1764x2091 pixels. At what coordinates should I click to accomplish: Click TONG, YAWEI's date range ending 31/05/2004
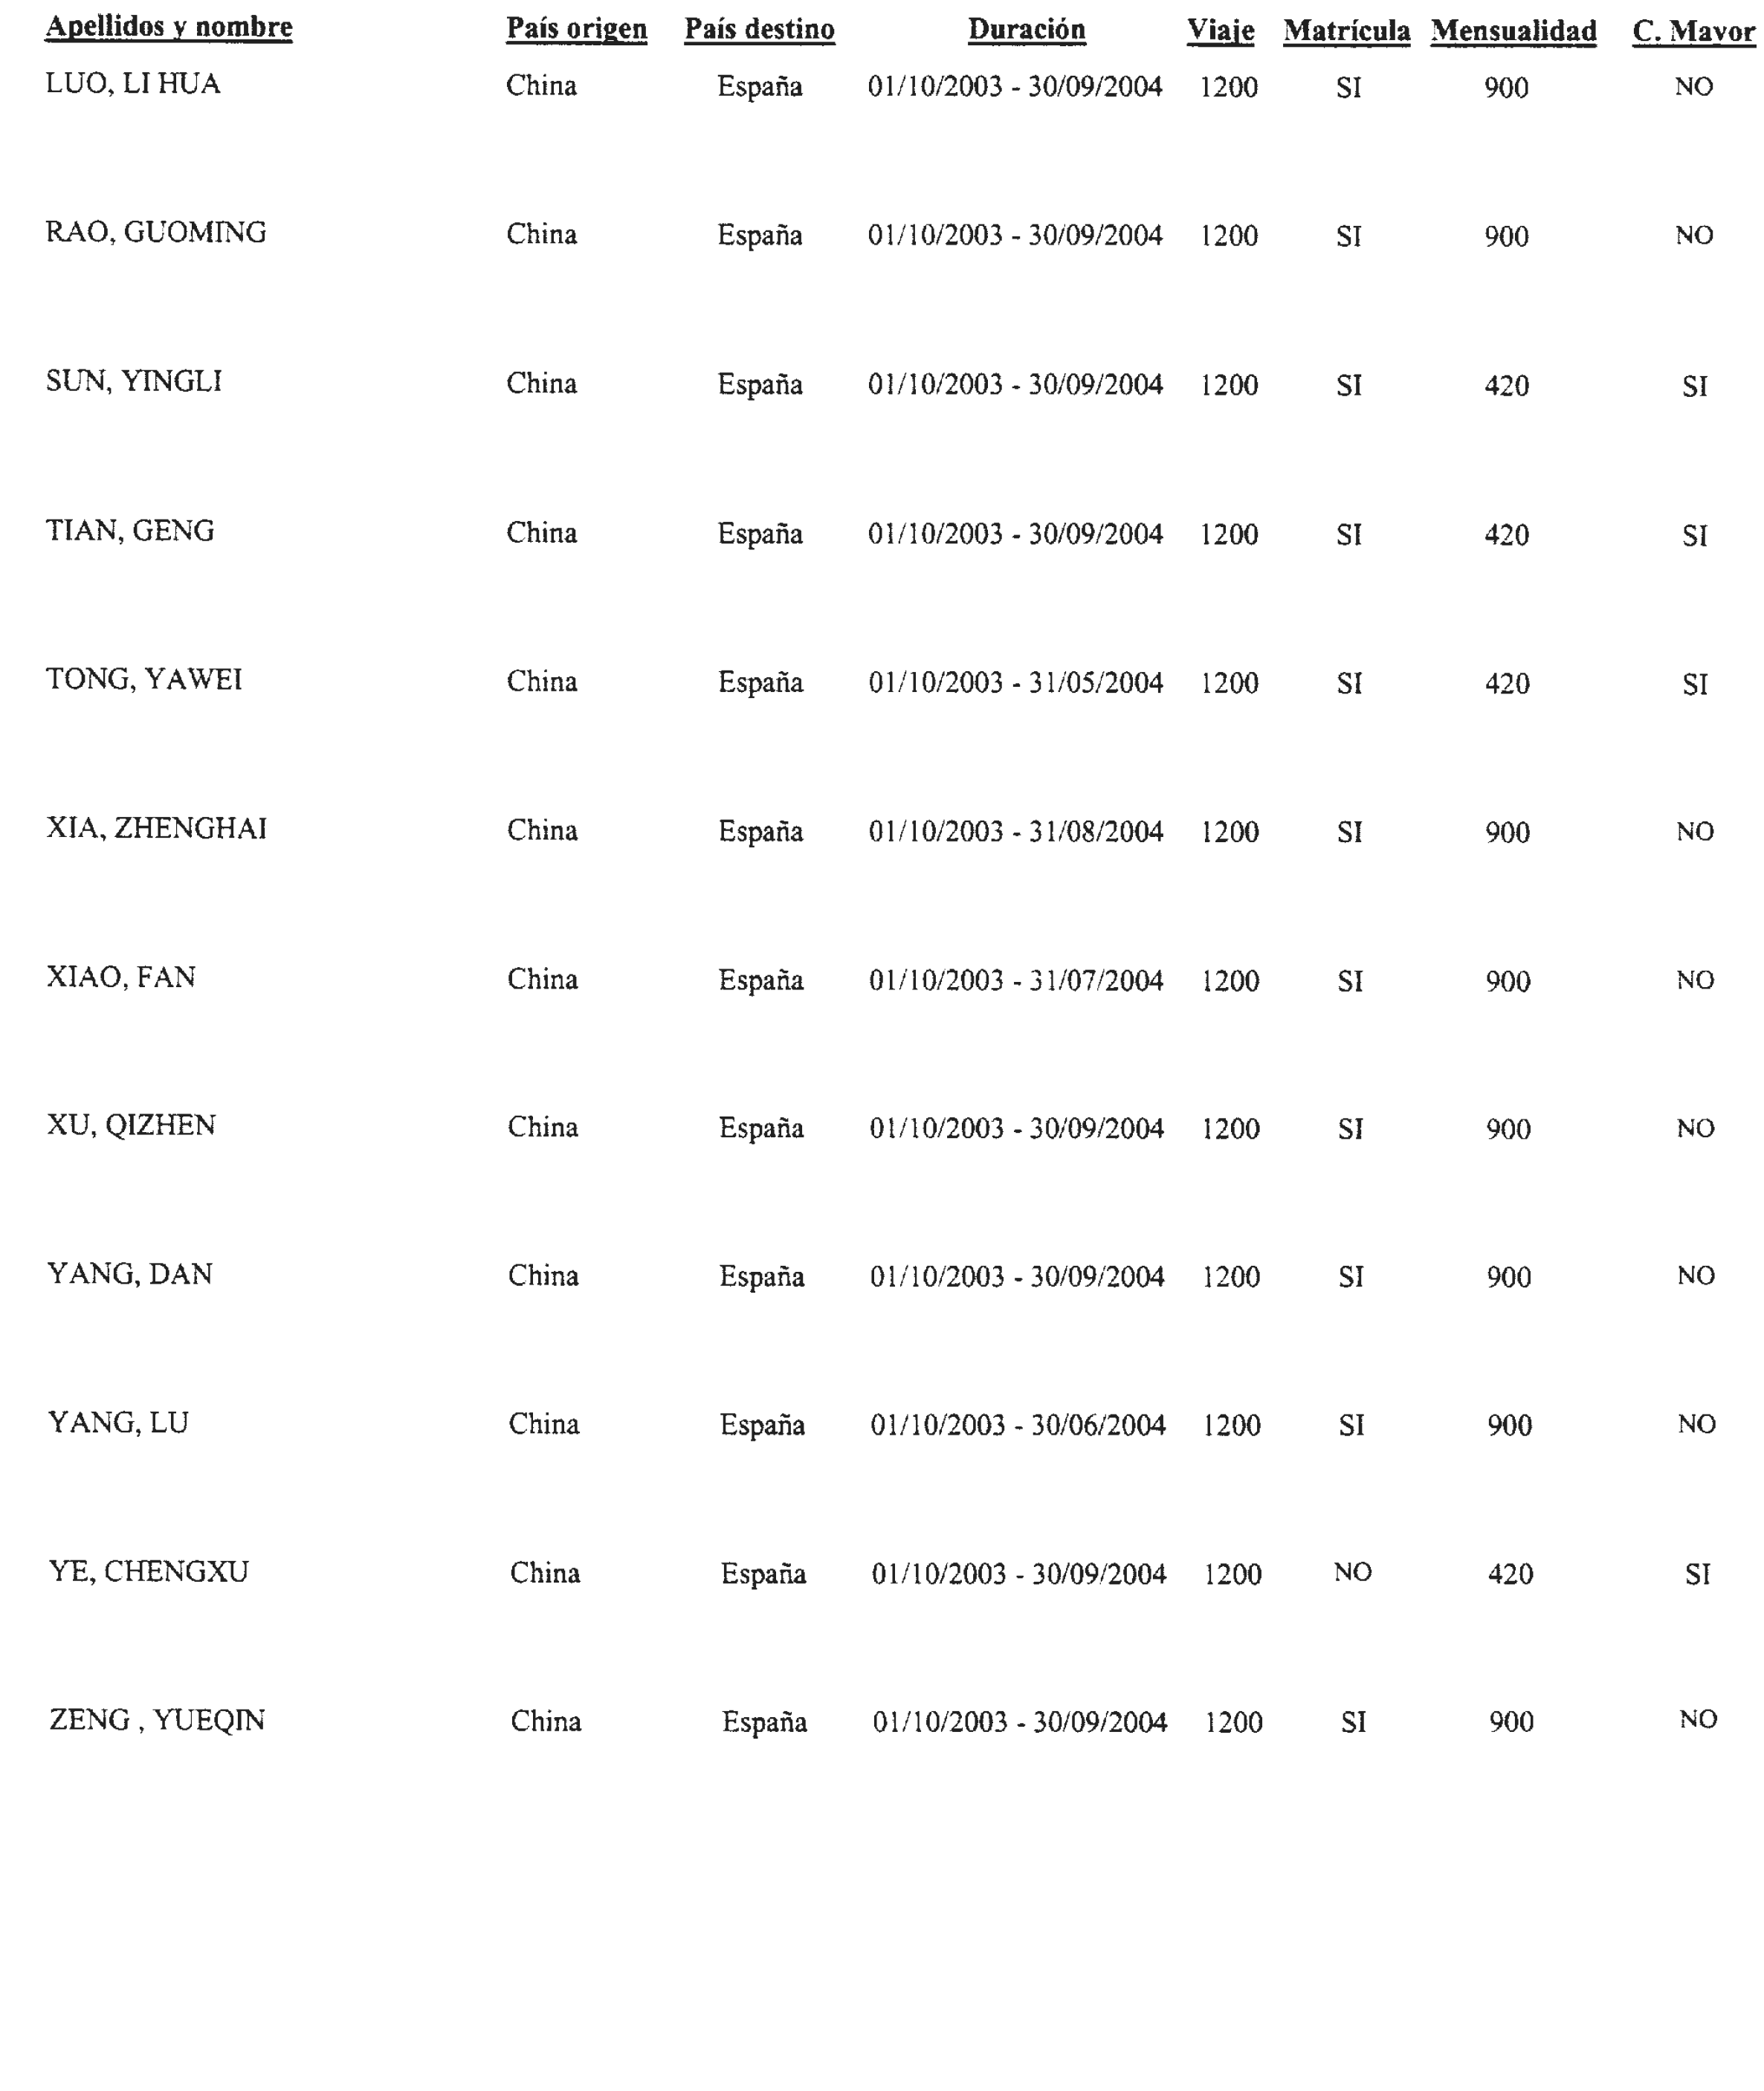pyautogui.click(x=1016, y=683)
